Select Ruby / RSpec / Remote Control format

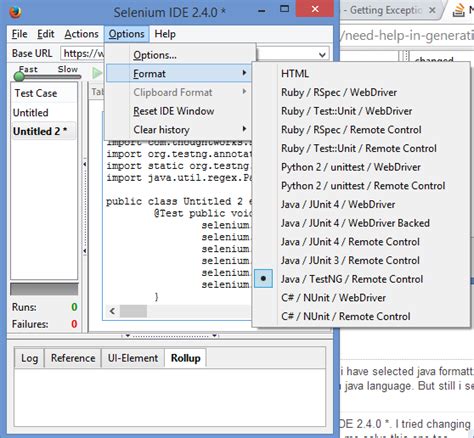(x=361, y=130)
